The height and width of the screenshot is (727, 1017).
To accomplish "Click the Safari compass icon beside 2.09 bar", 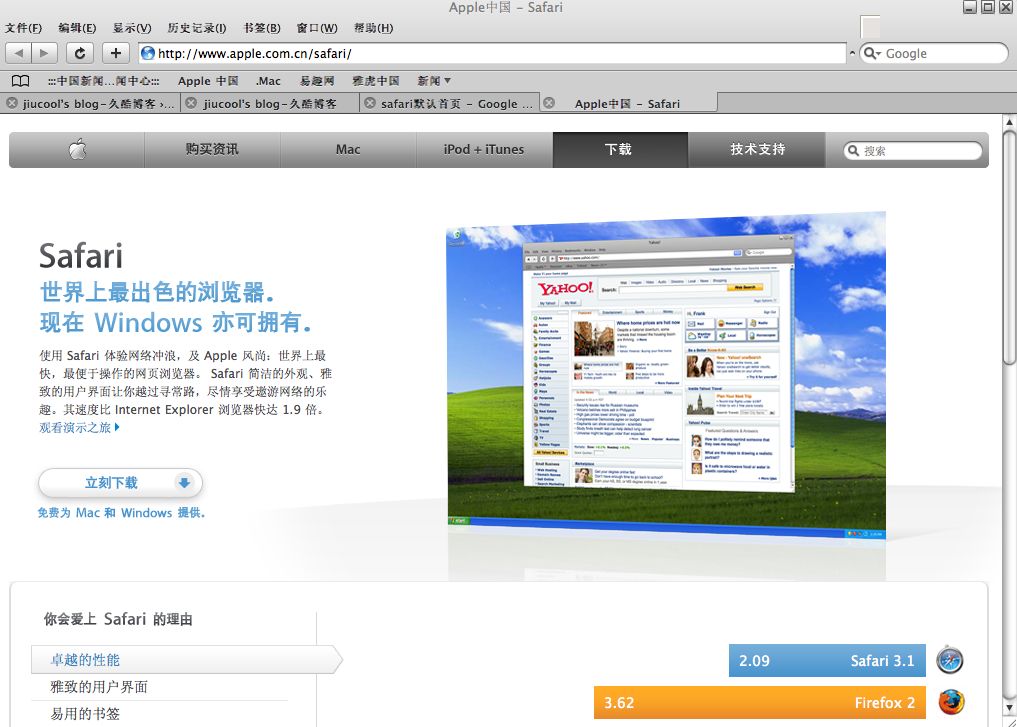I will pos(950,660).
